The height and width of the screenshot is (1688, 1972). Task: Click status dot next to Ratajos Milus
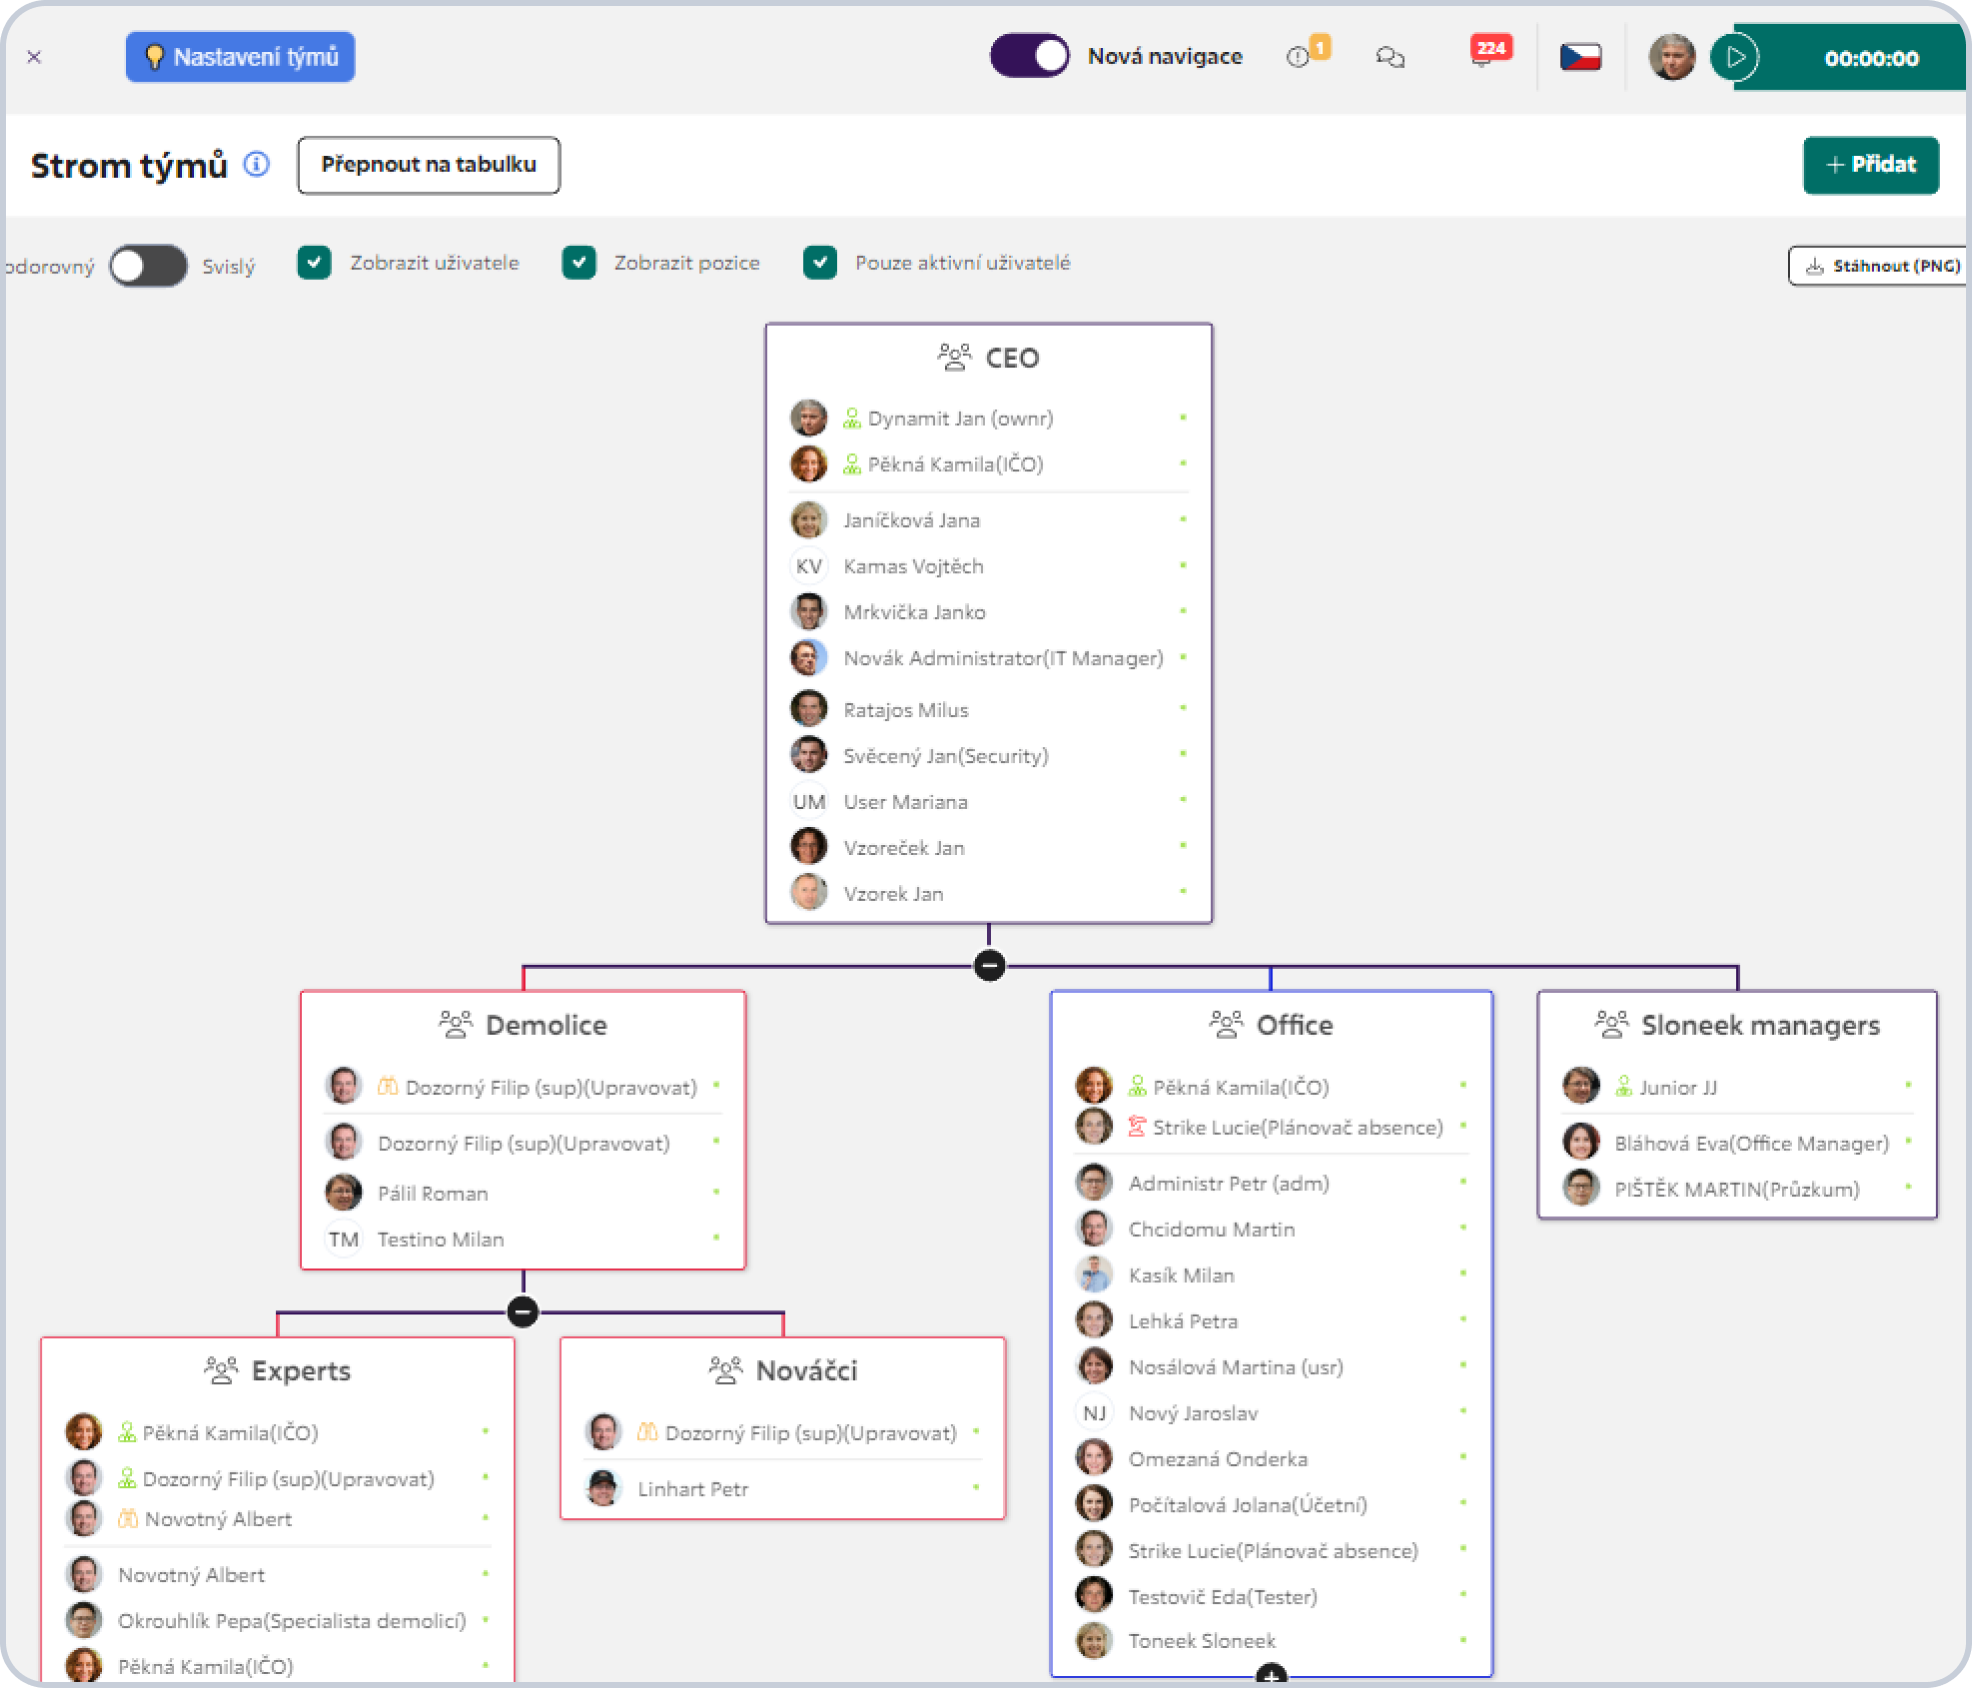tap(1183, 708)
